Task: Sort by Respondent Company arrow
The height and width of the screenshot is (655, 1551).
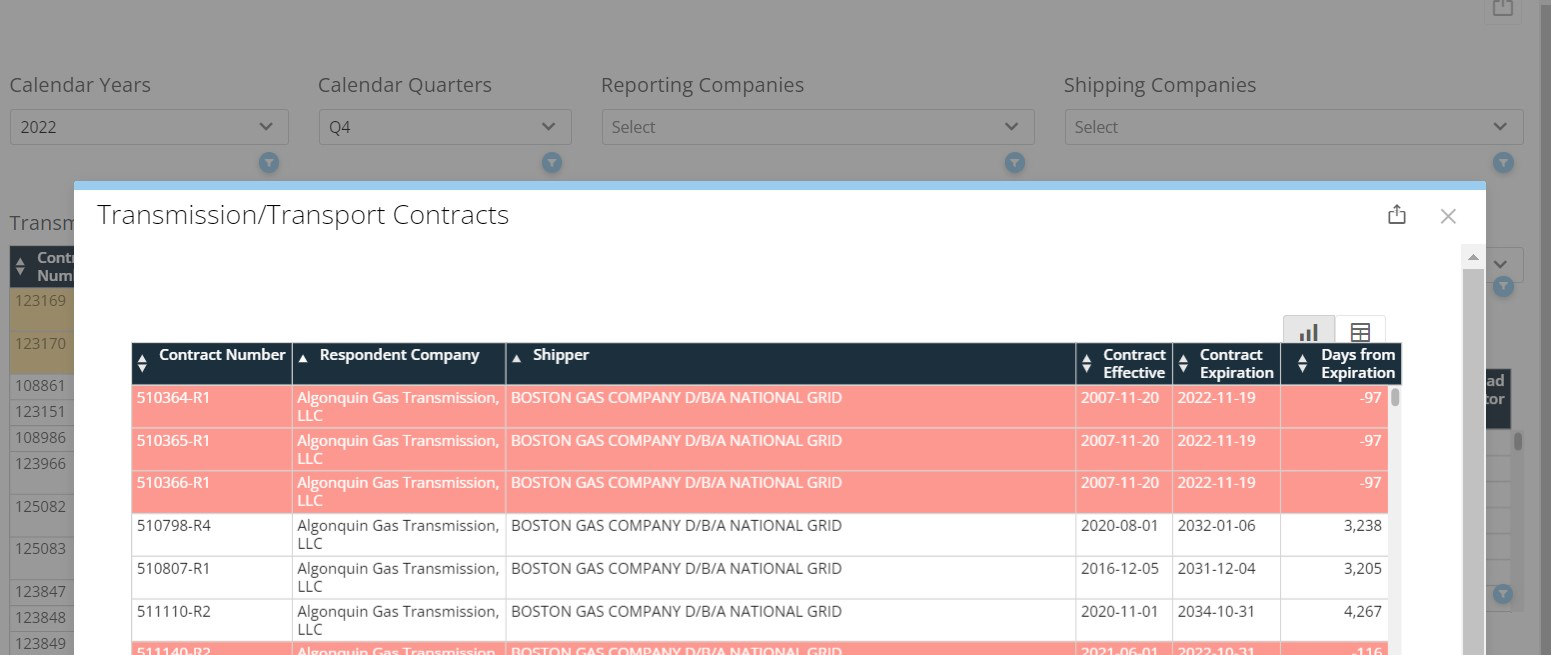Action: coord(303,358)
